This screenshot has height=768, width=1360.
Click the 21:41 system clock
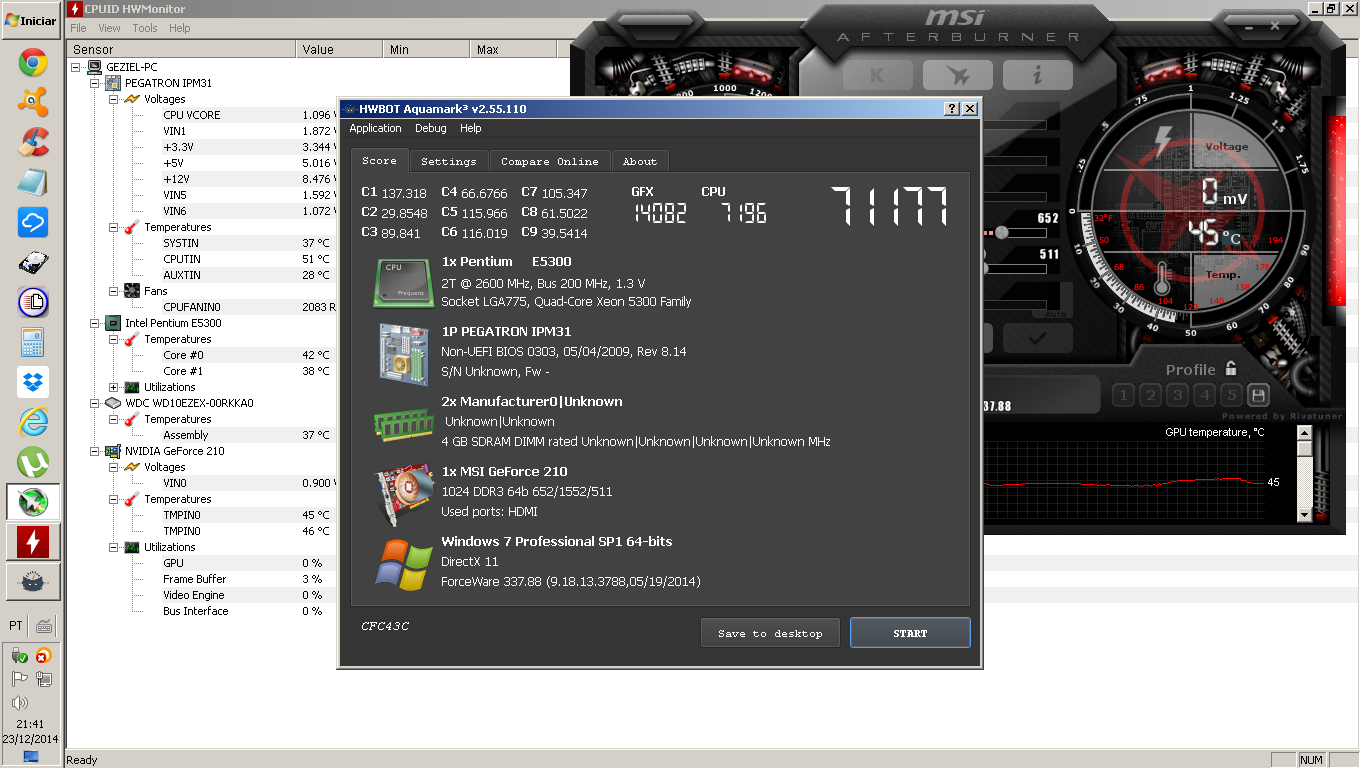coord(30,724)
